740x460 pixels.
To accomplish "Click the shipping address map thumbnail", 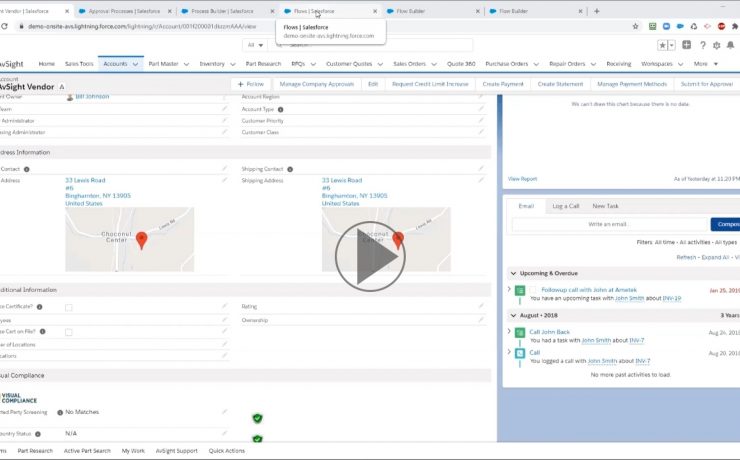I will [386, 239].
